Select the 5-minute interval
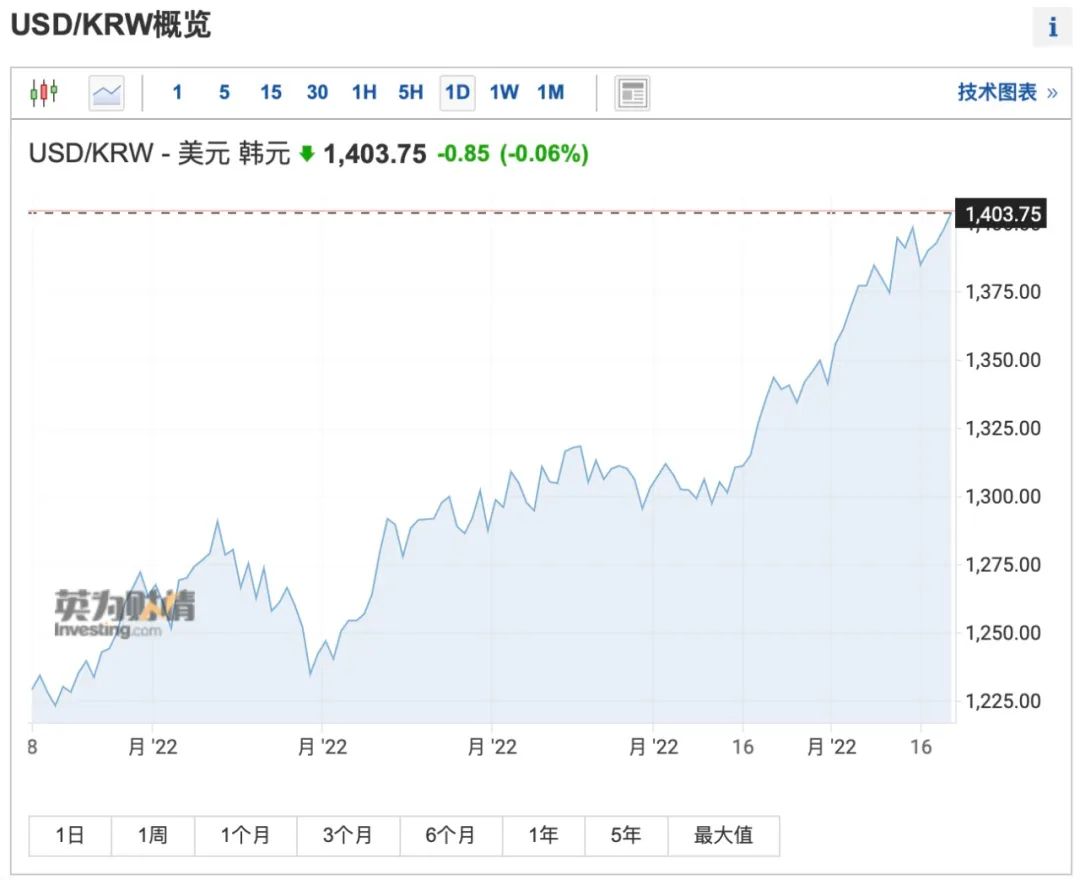 tap(224, 93)
